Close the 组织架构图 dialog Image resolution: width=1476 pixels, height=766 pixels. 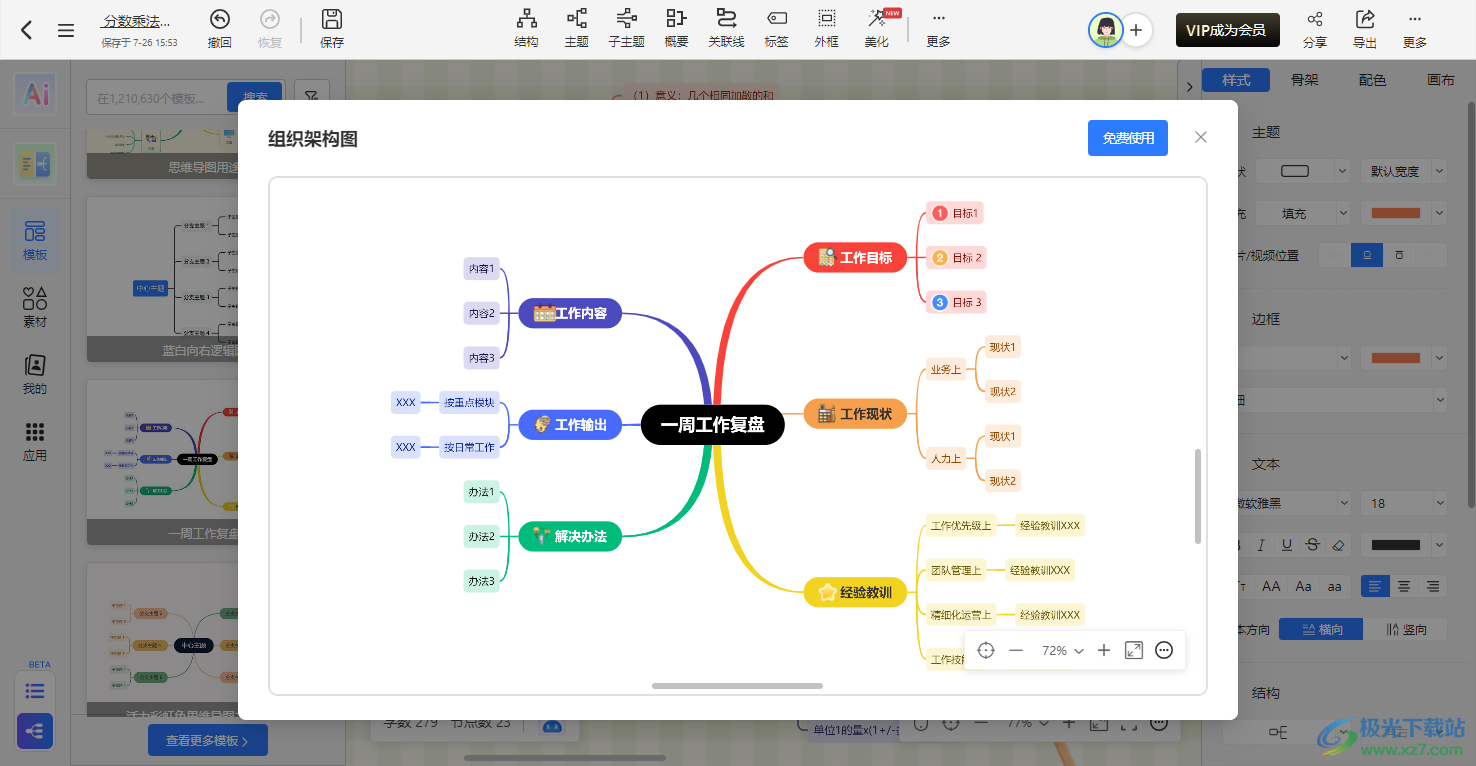pyautogui.click(x=1201, y=137)
